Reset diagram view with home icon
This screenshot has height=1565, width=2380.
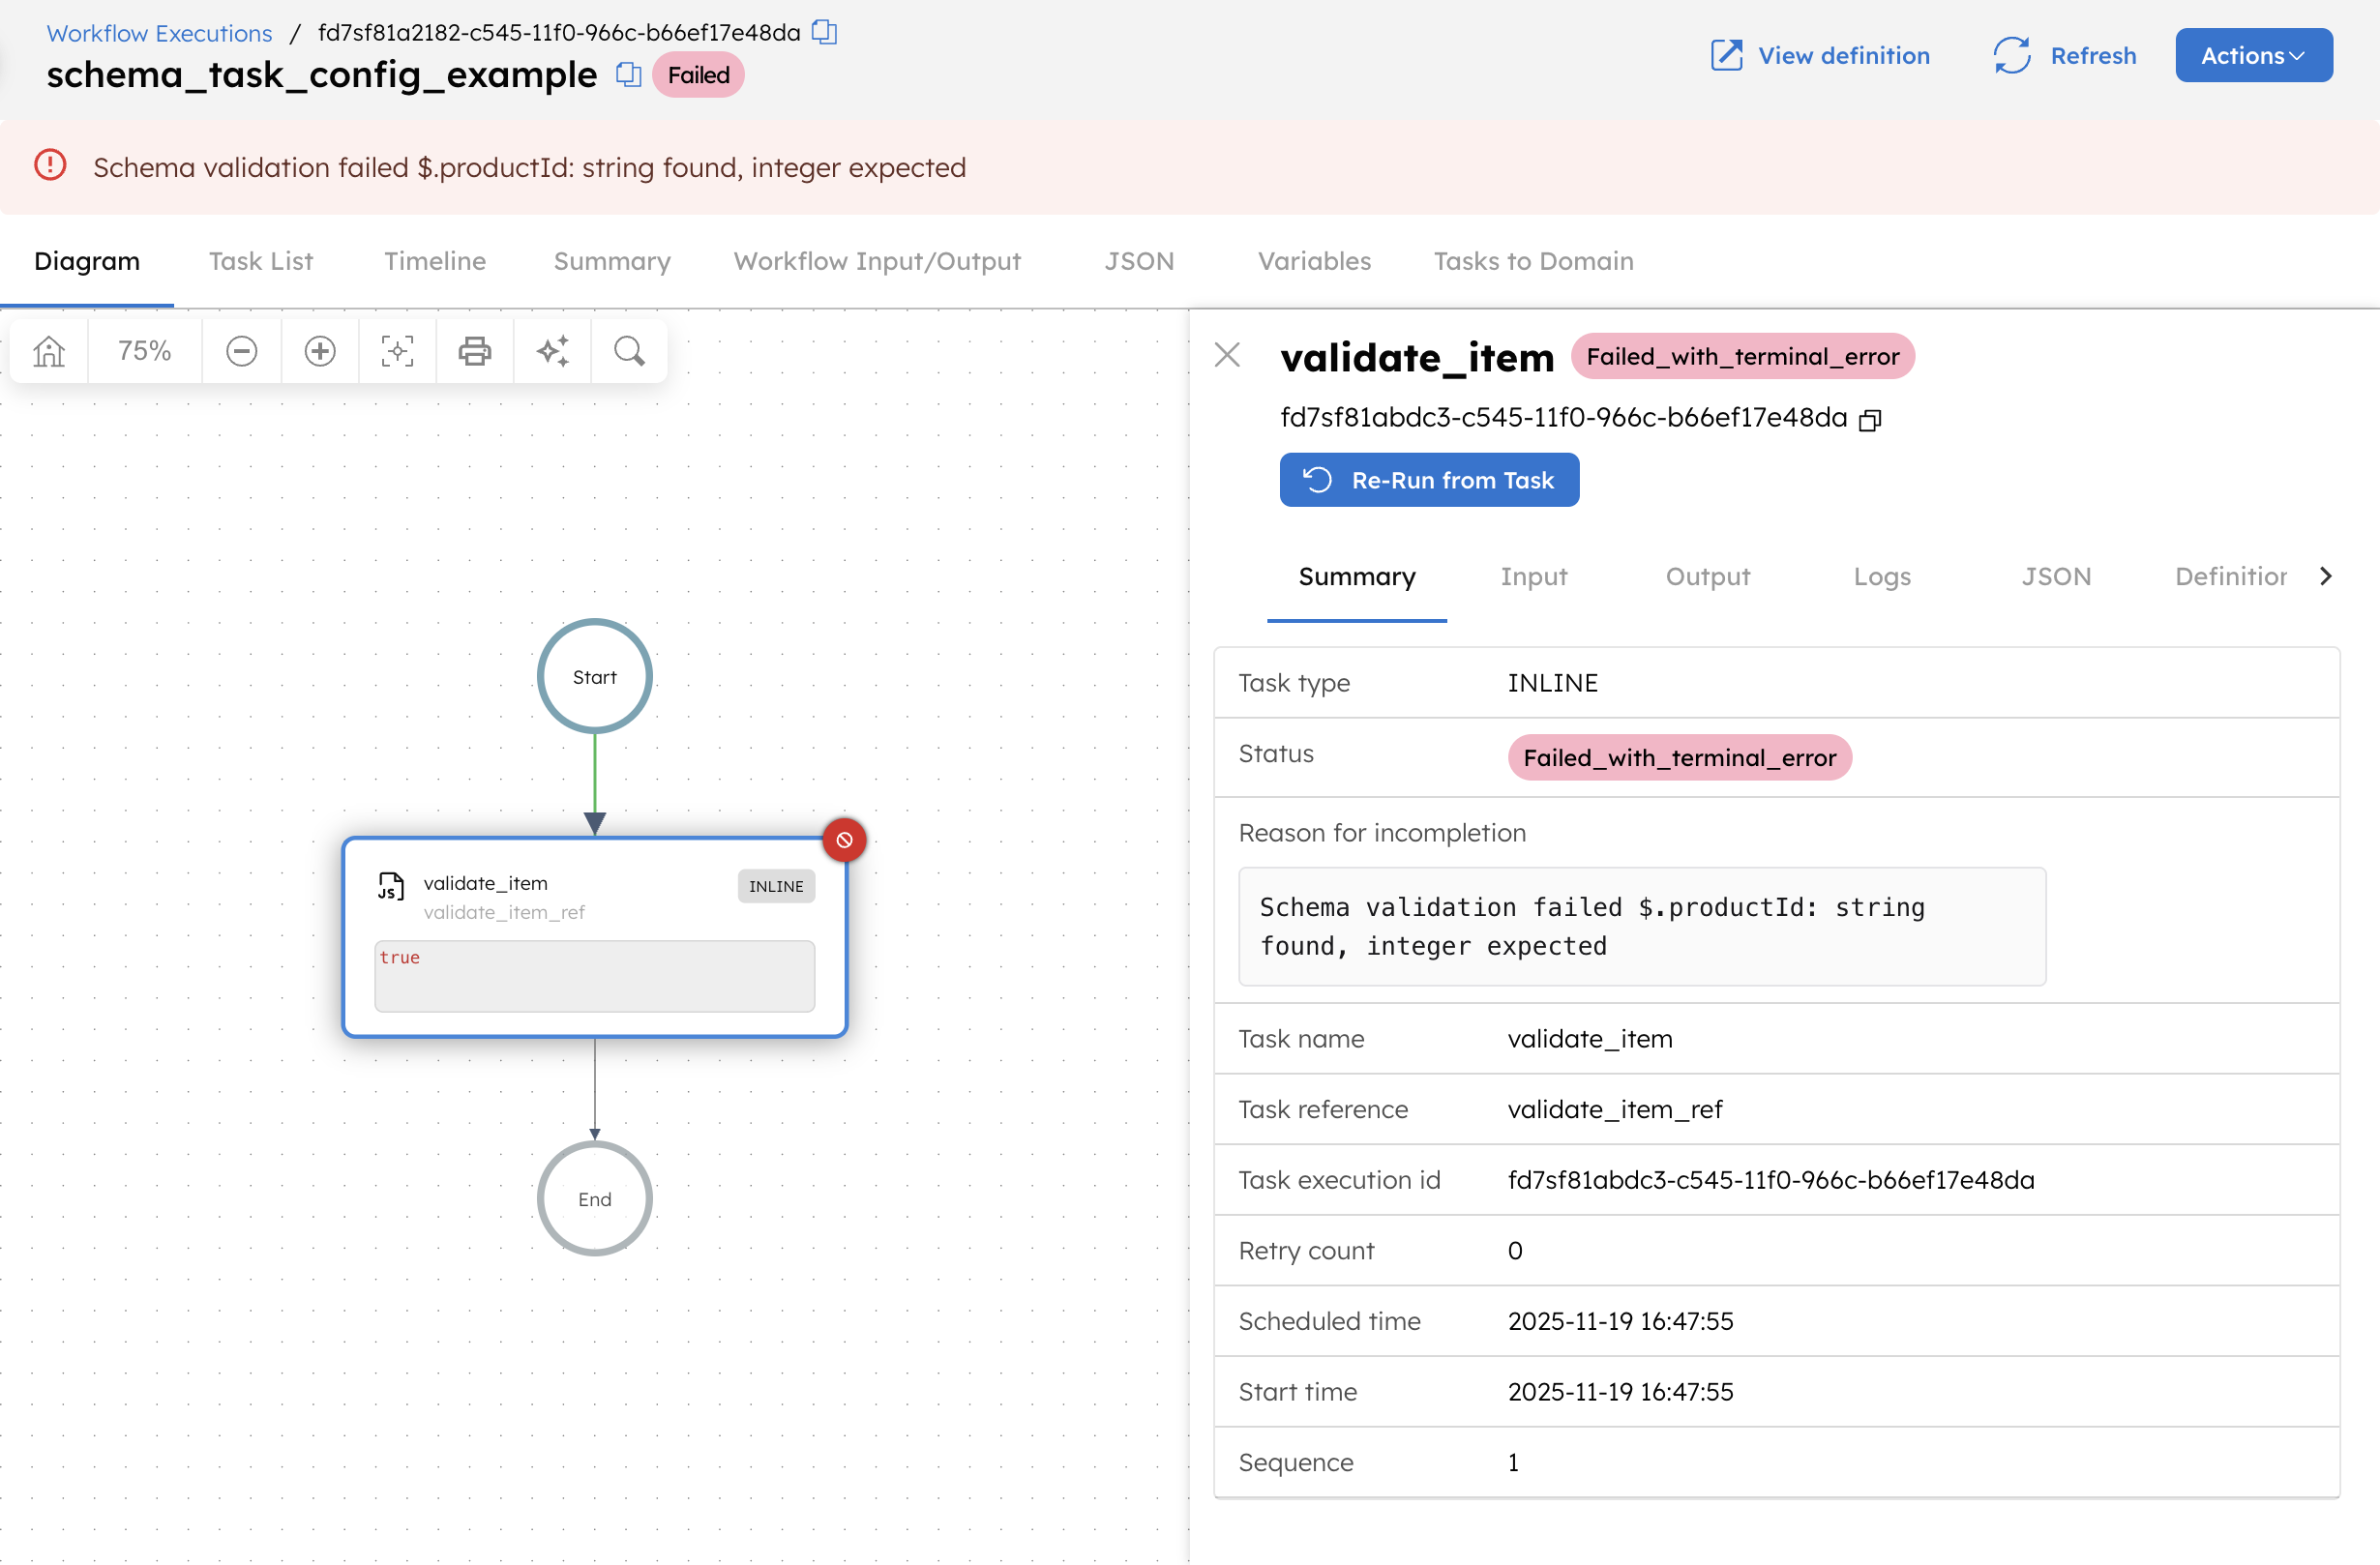point(47,351)
